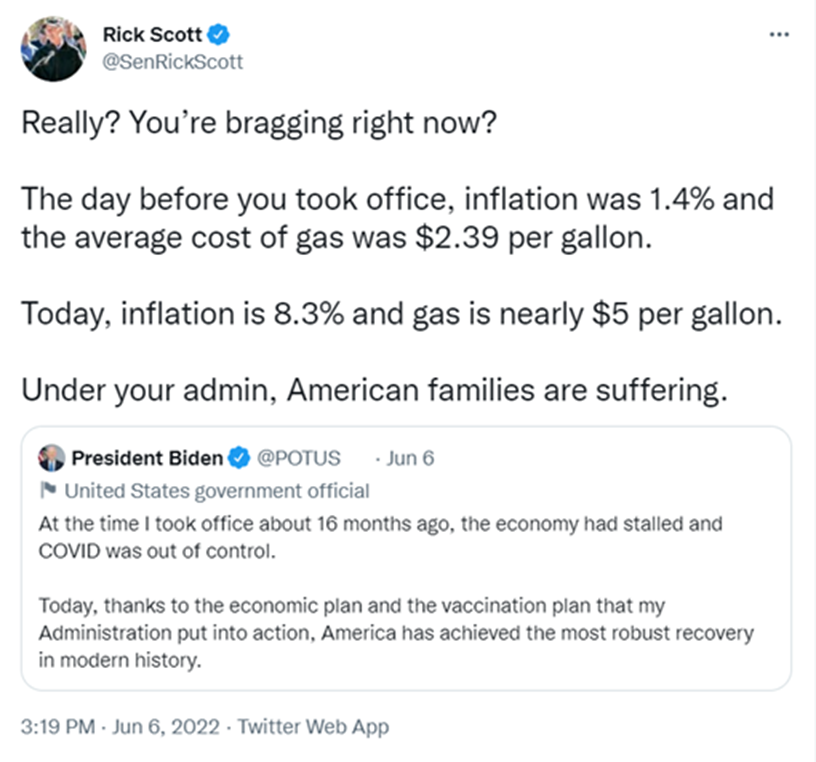Open the quoted tweet about robust recovery
The image size is (816, 762).
[406, 558]
